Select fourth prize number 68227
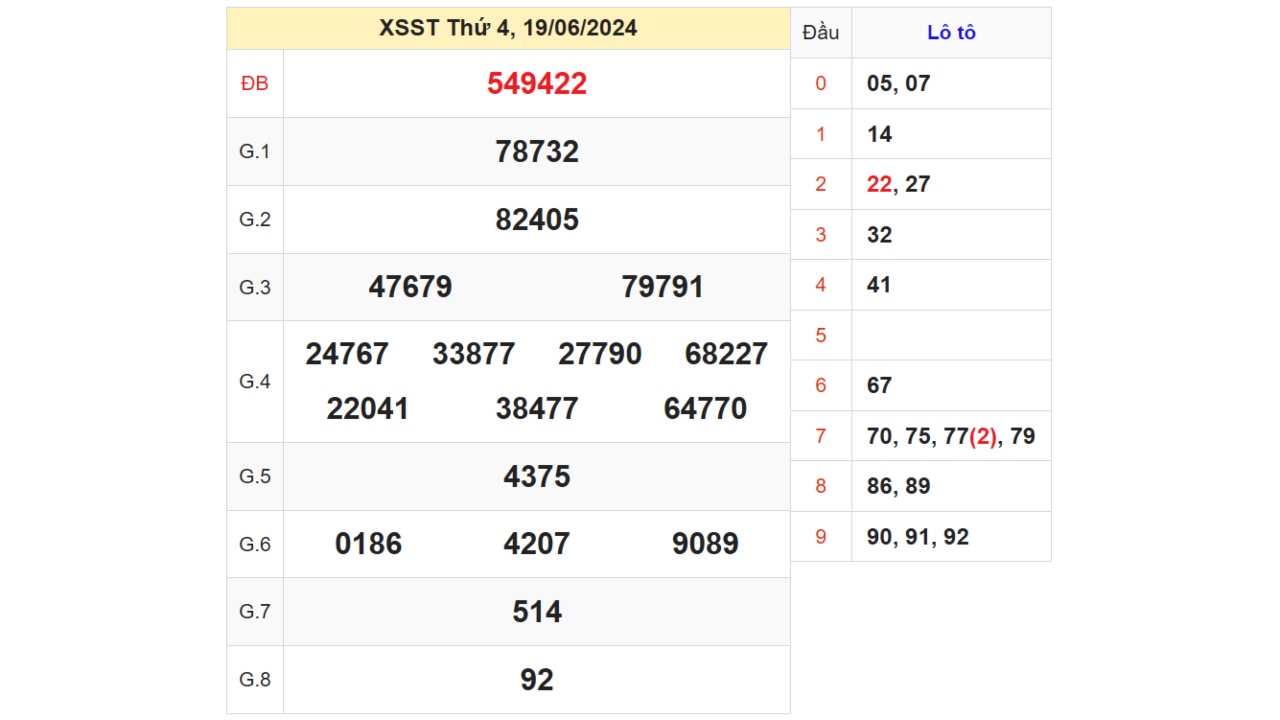The image size is (1280, 720). click(x=727, y=354)
